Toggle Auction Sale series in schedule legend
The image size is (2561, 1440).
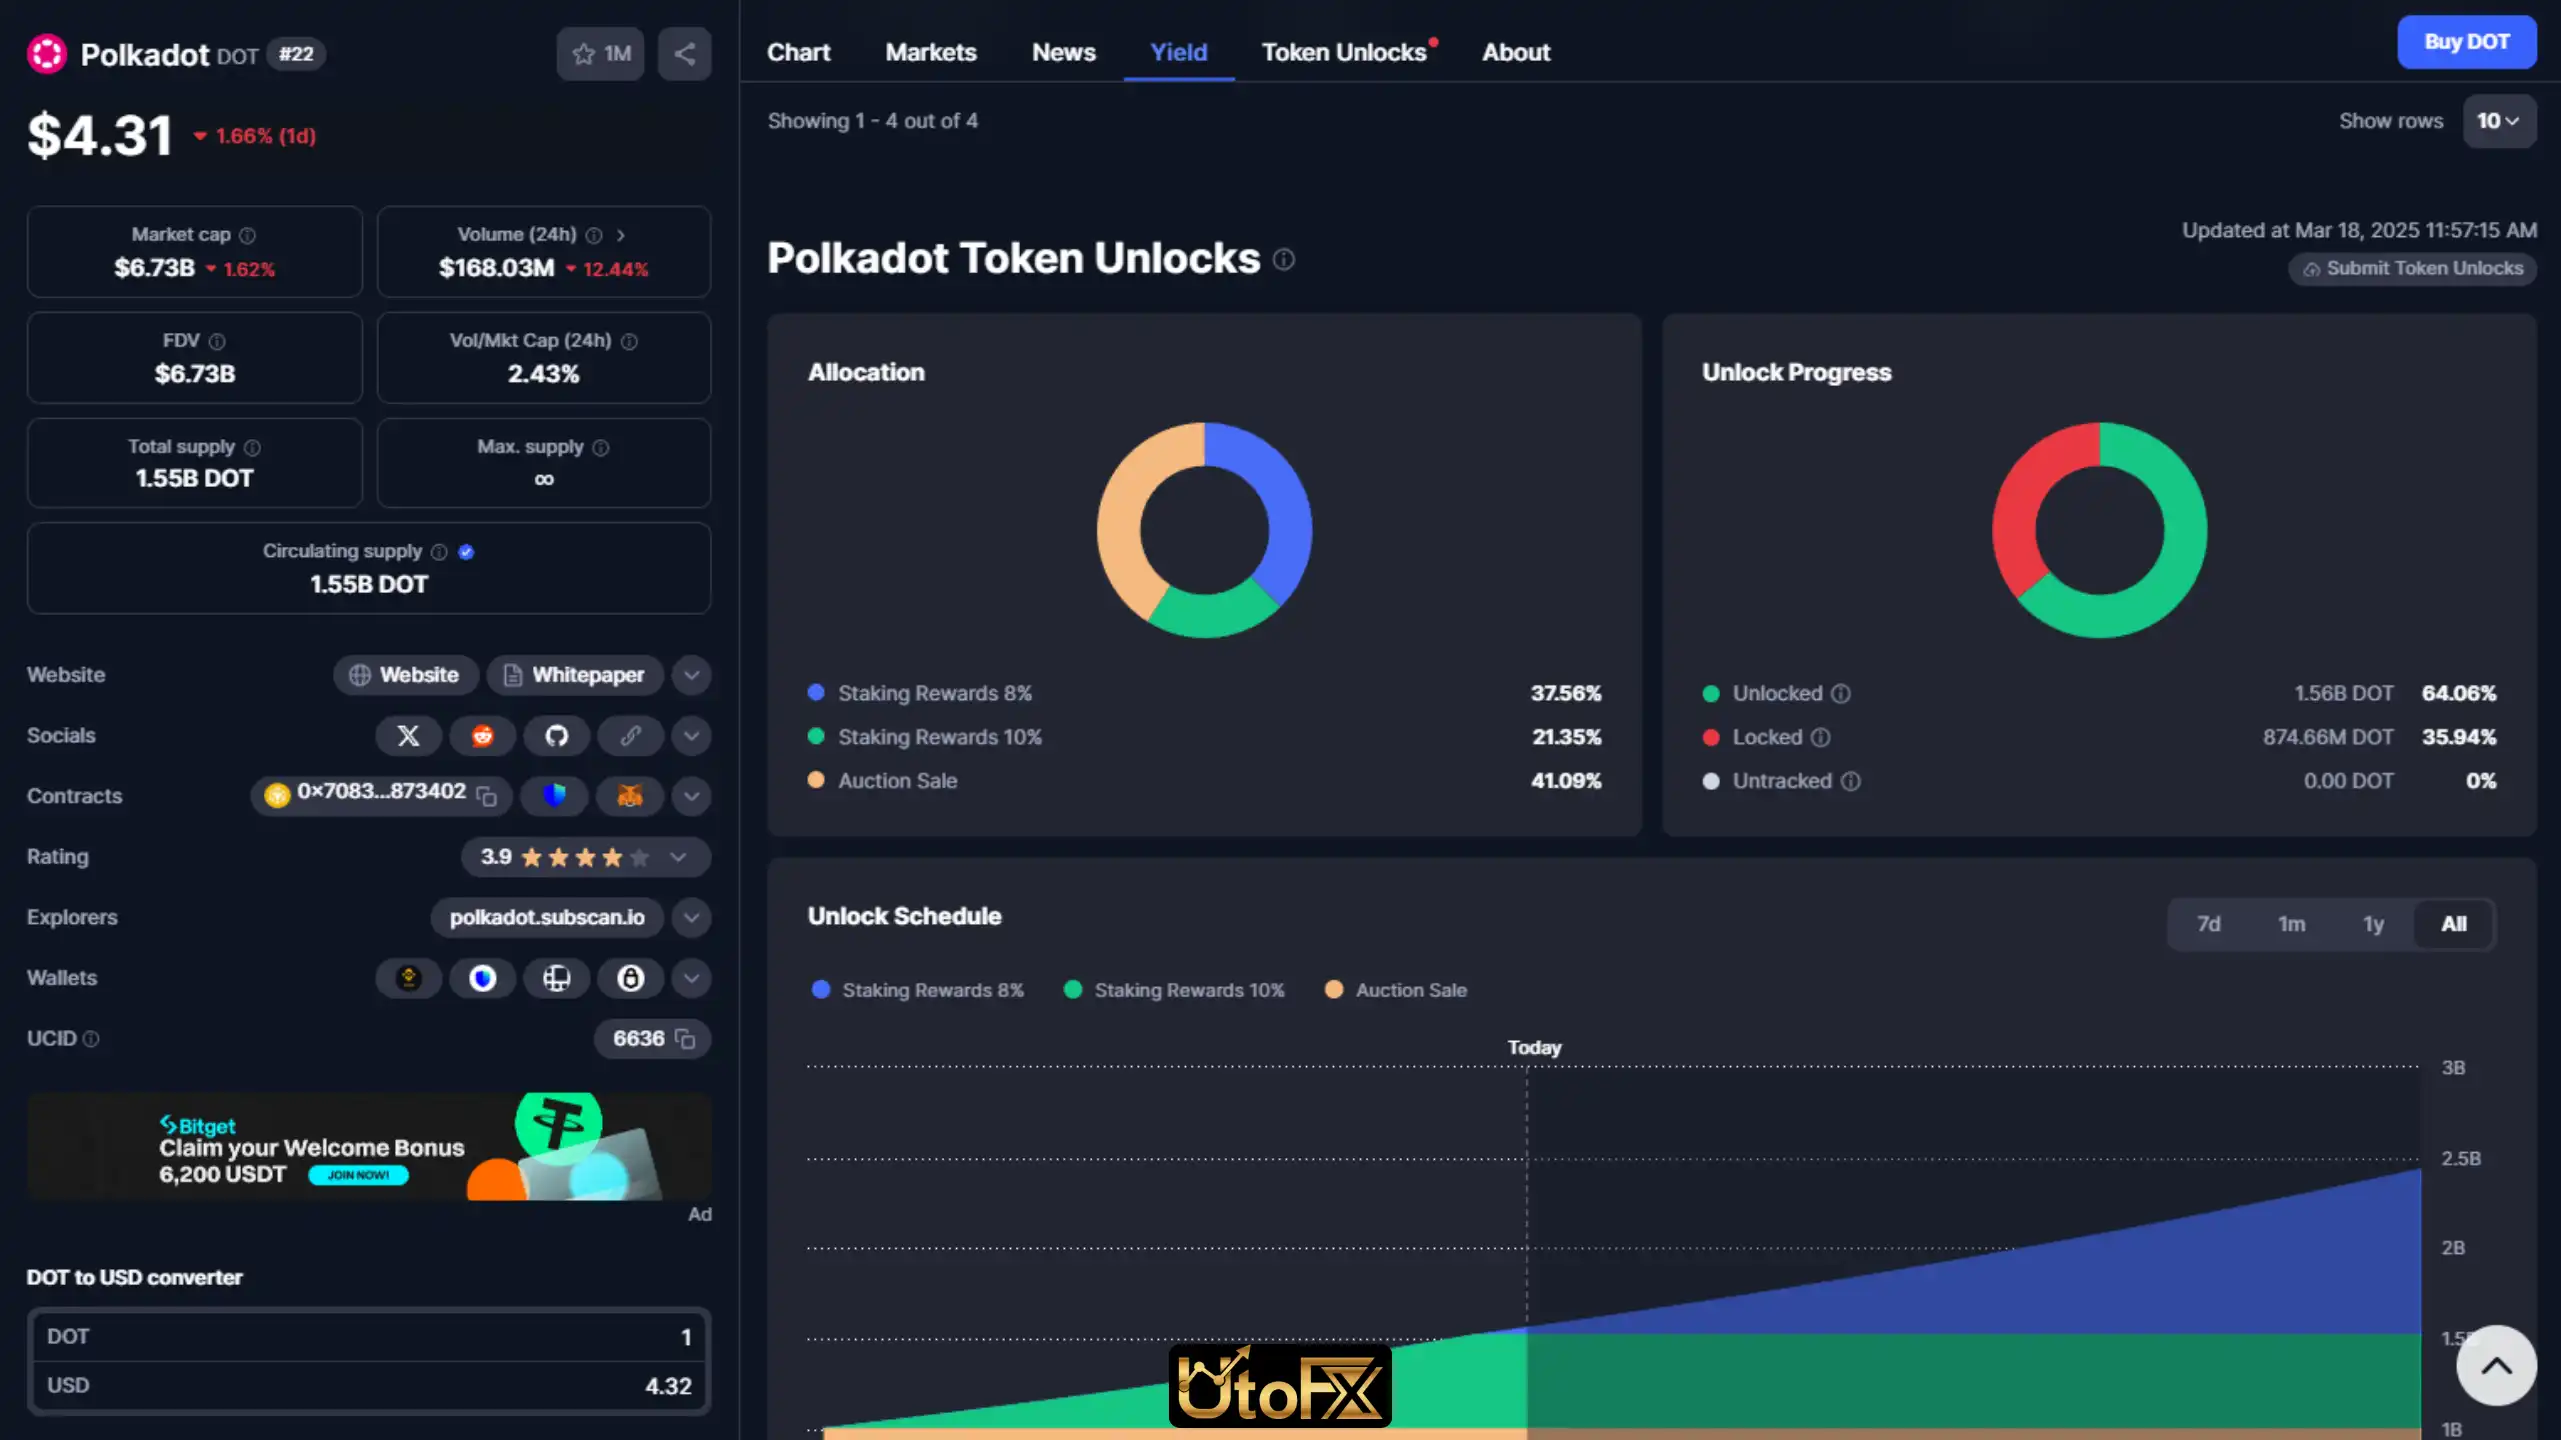pos(1396,990)
